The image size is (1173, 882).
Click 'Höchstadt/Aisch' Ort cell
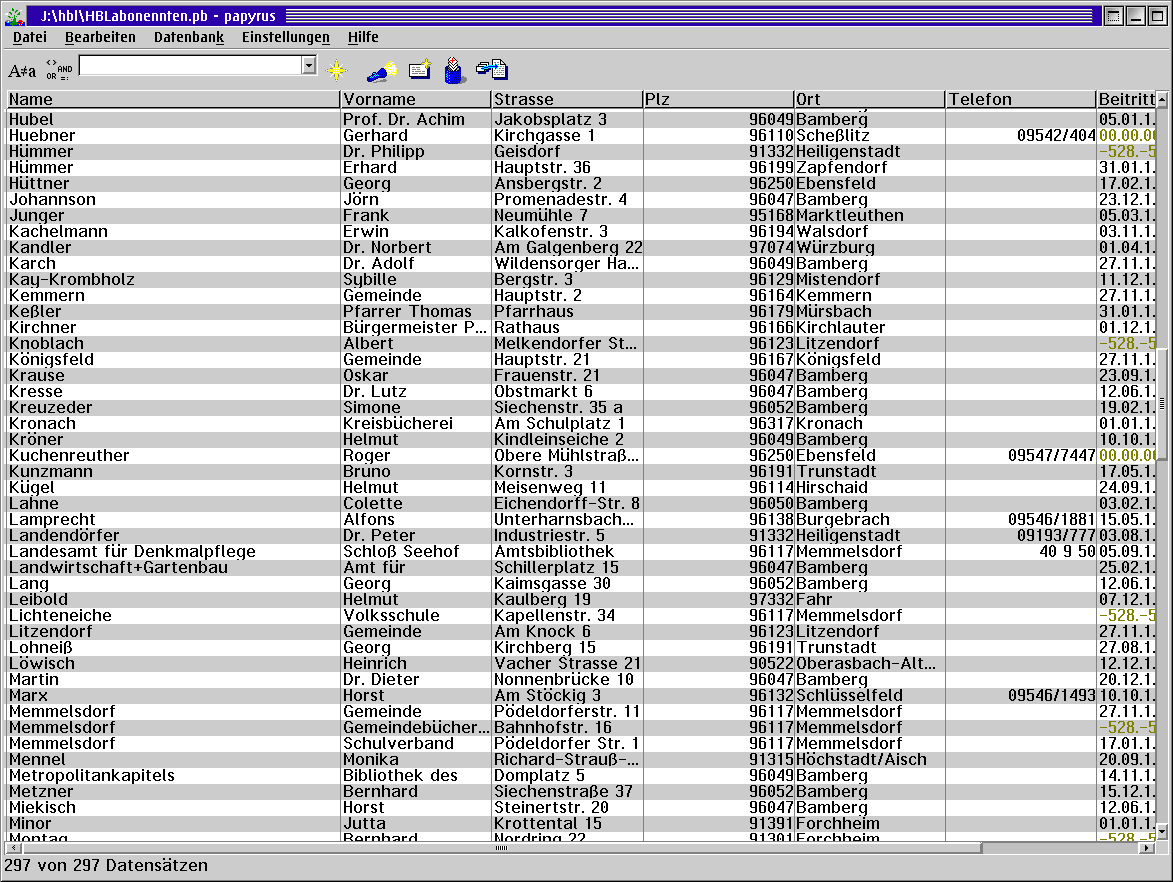(869, 760)
